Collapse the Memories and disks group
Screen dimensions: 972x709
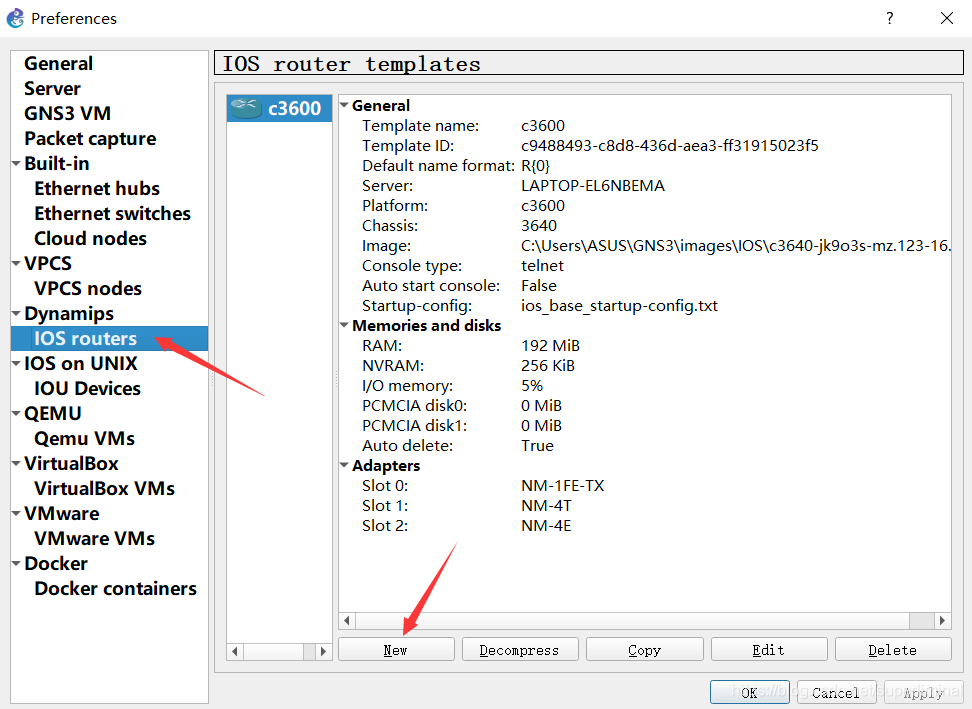(344, 325)
